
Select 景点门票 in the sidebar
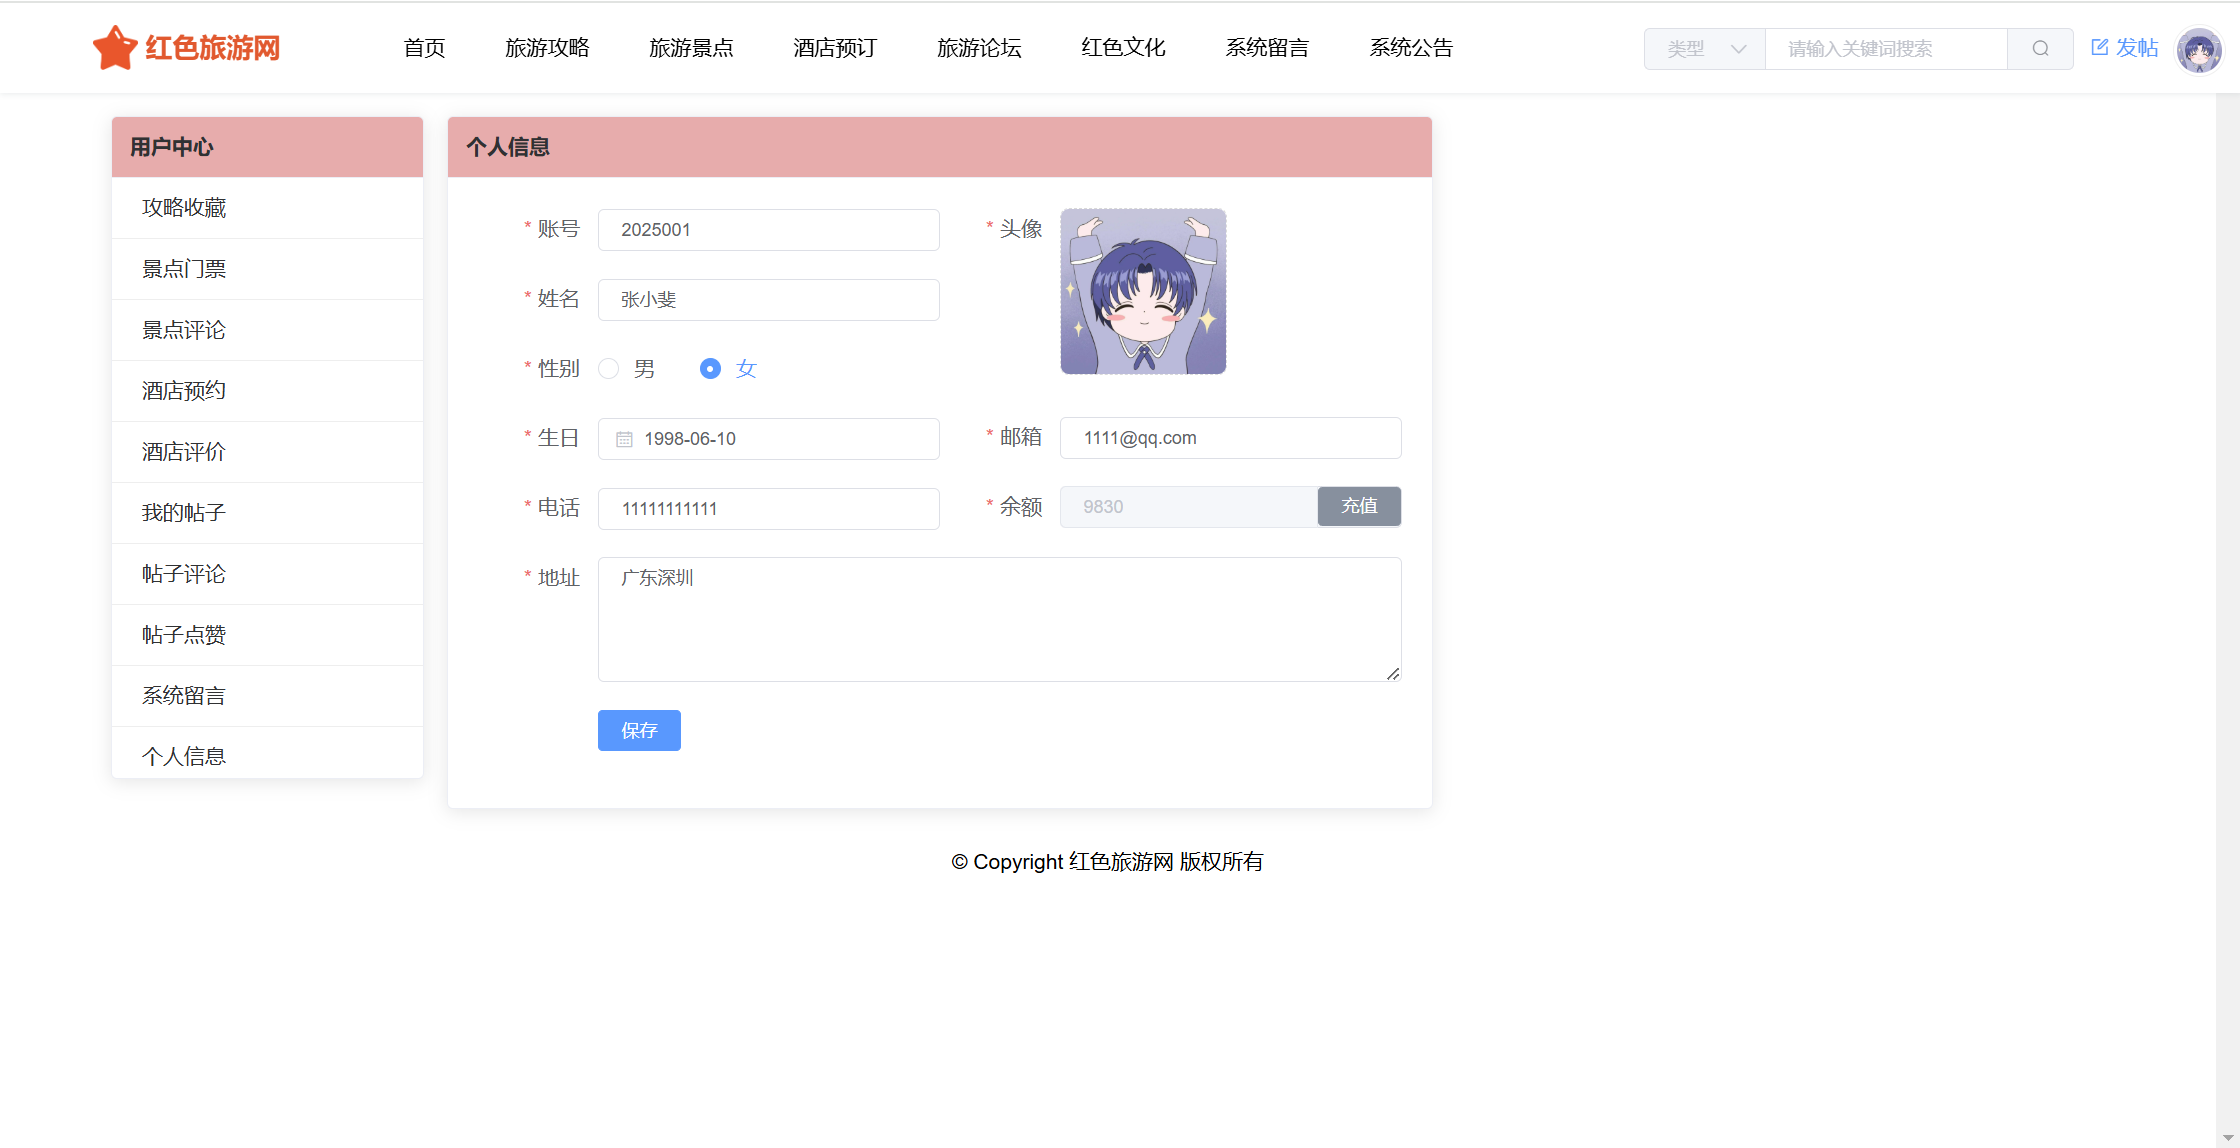tap(184, 269)
